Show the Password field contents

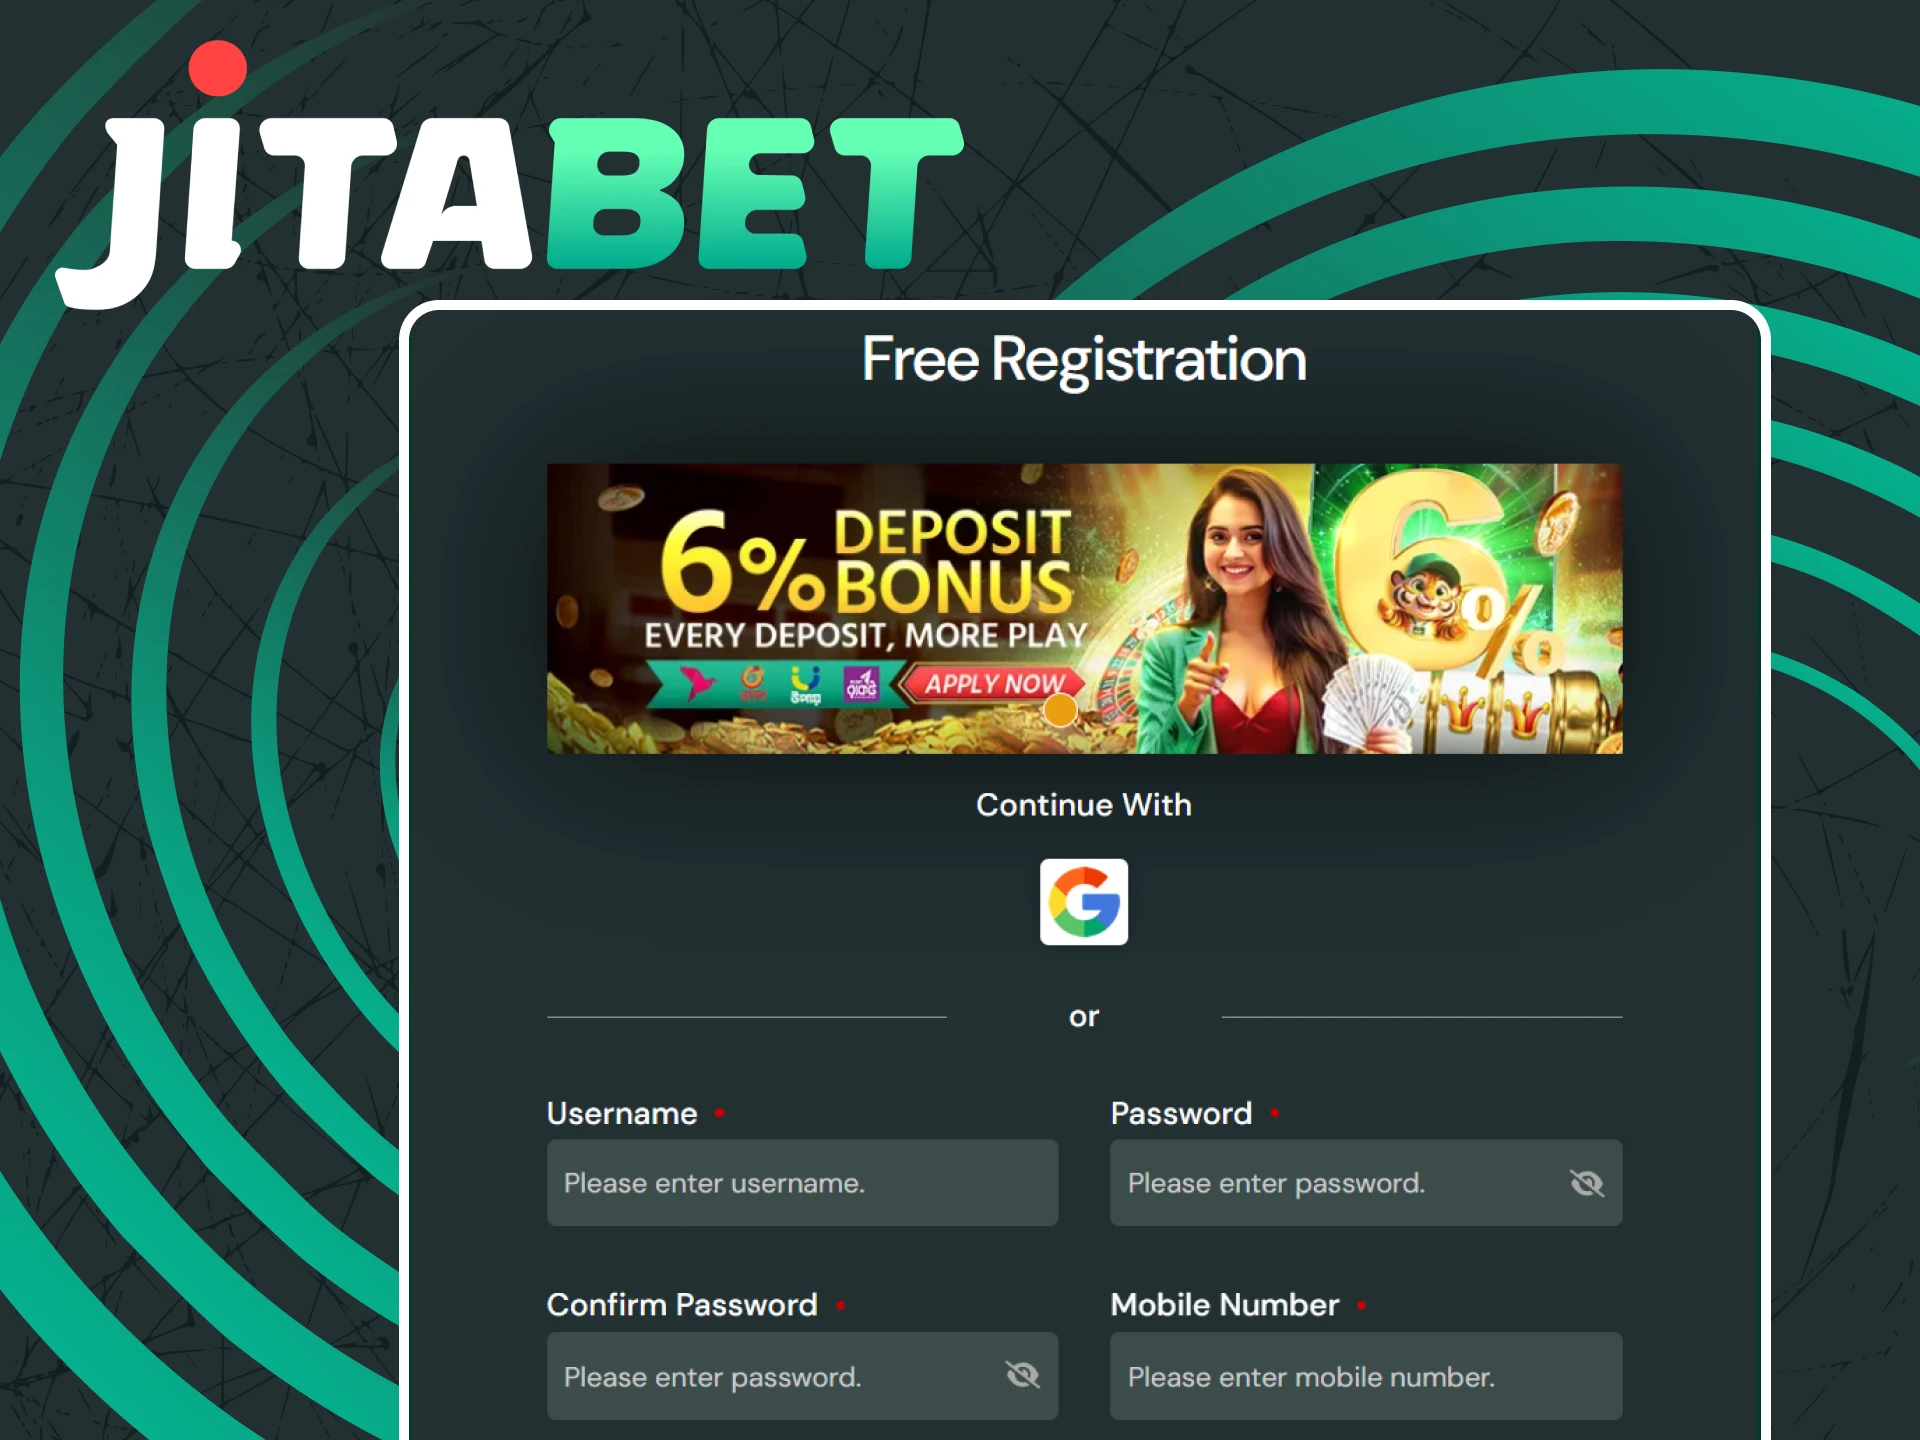pos(1586,1184)
